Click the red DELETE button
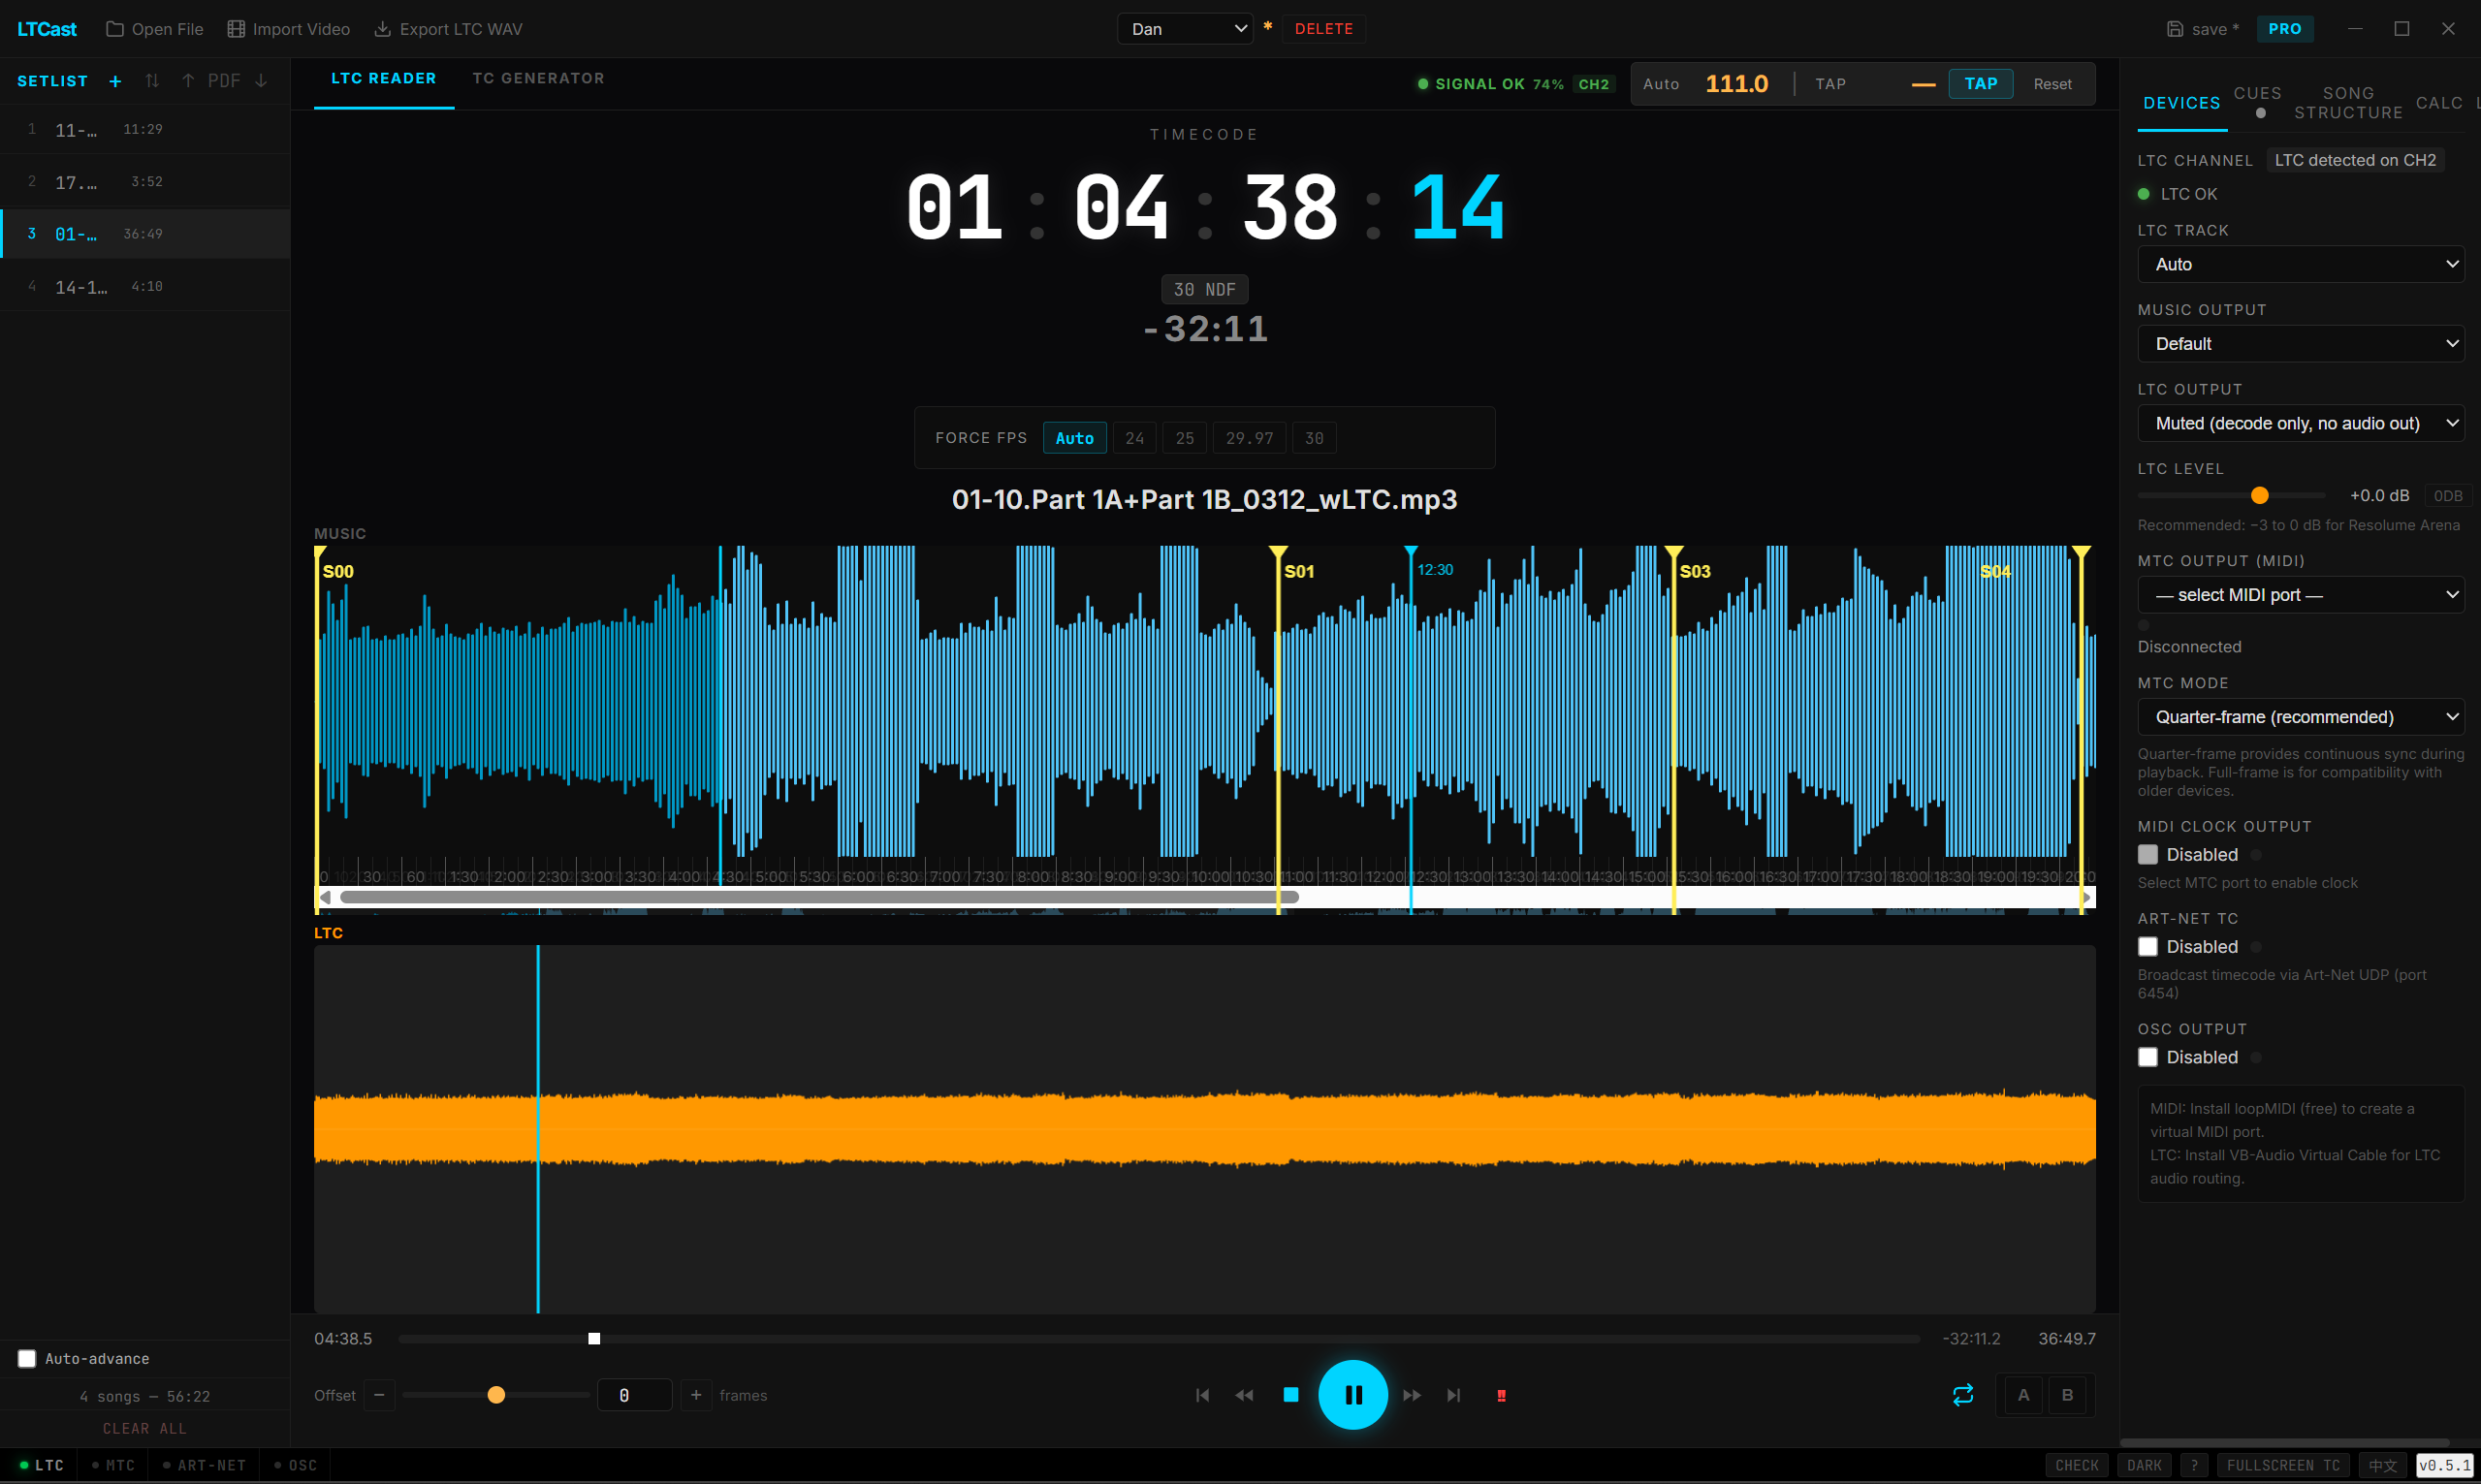Image resolution: width=2481 pixels, height=1484 pixels. (x=1323, y=29)
